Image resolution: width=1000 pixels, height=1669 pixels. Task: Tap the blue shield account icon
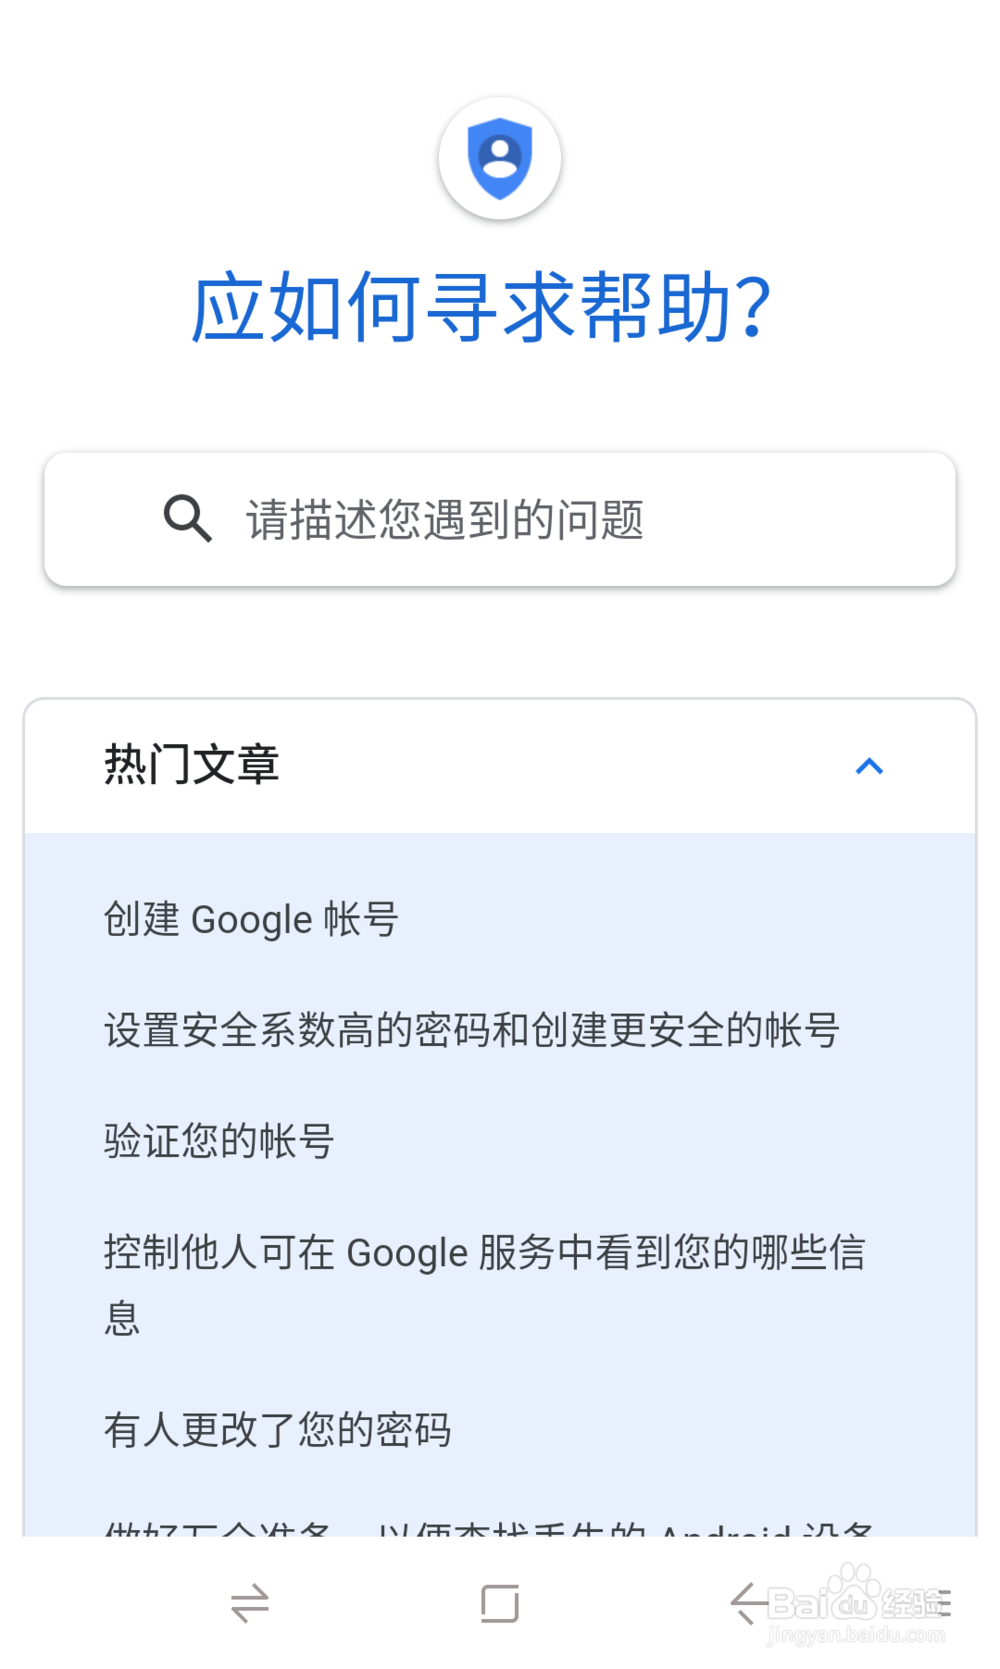click(x=499, y=158)
